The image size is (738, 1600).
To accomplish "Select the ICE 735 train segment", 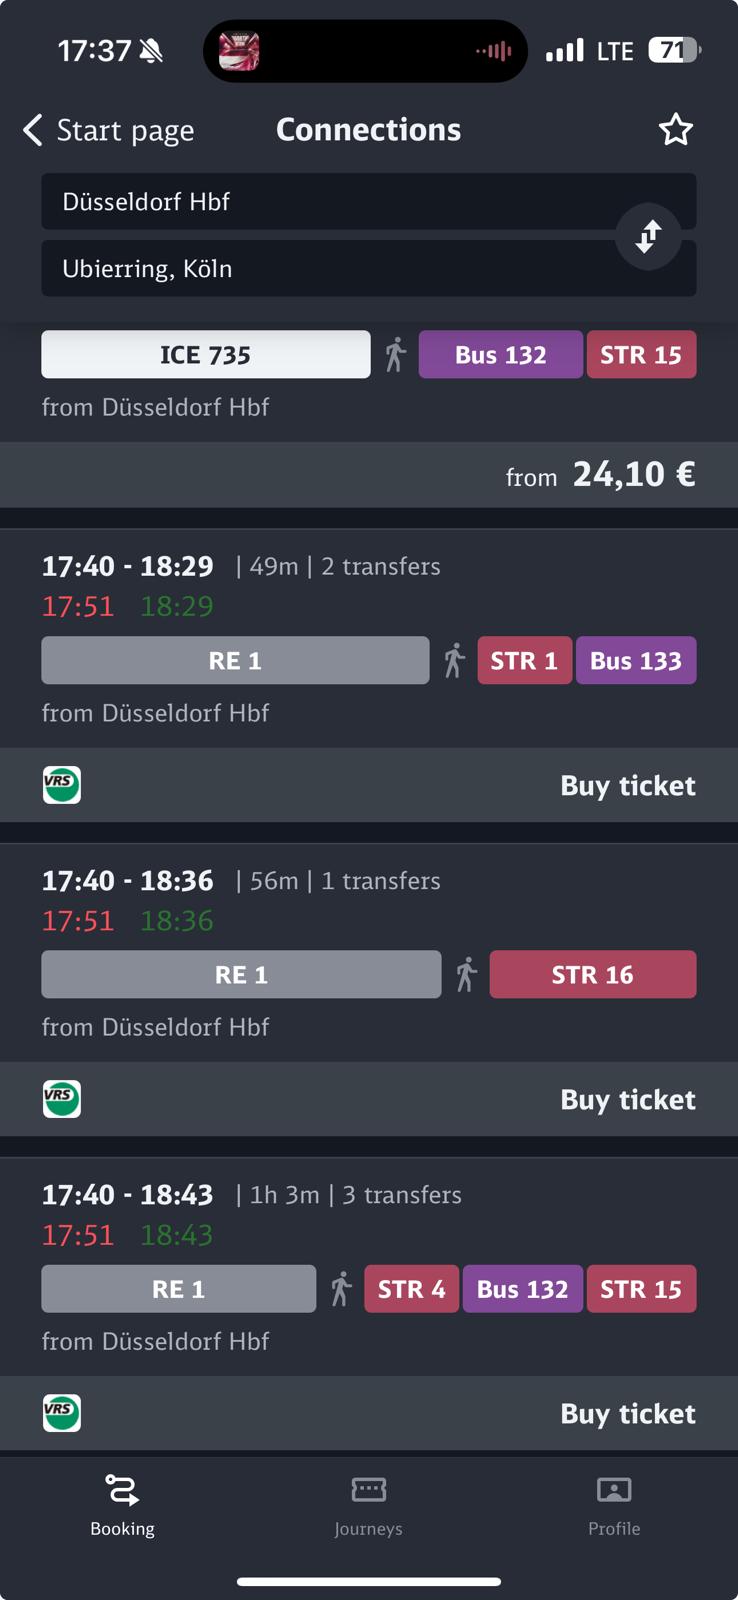I will pyautogui.click(x=205, y=355).
